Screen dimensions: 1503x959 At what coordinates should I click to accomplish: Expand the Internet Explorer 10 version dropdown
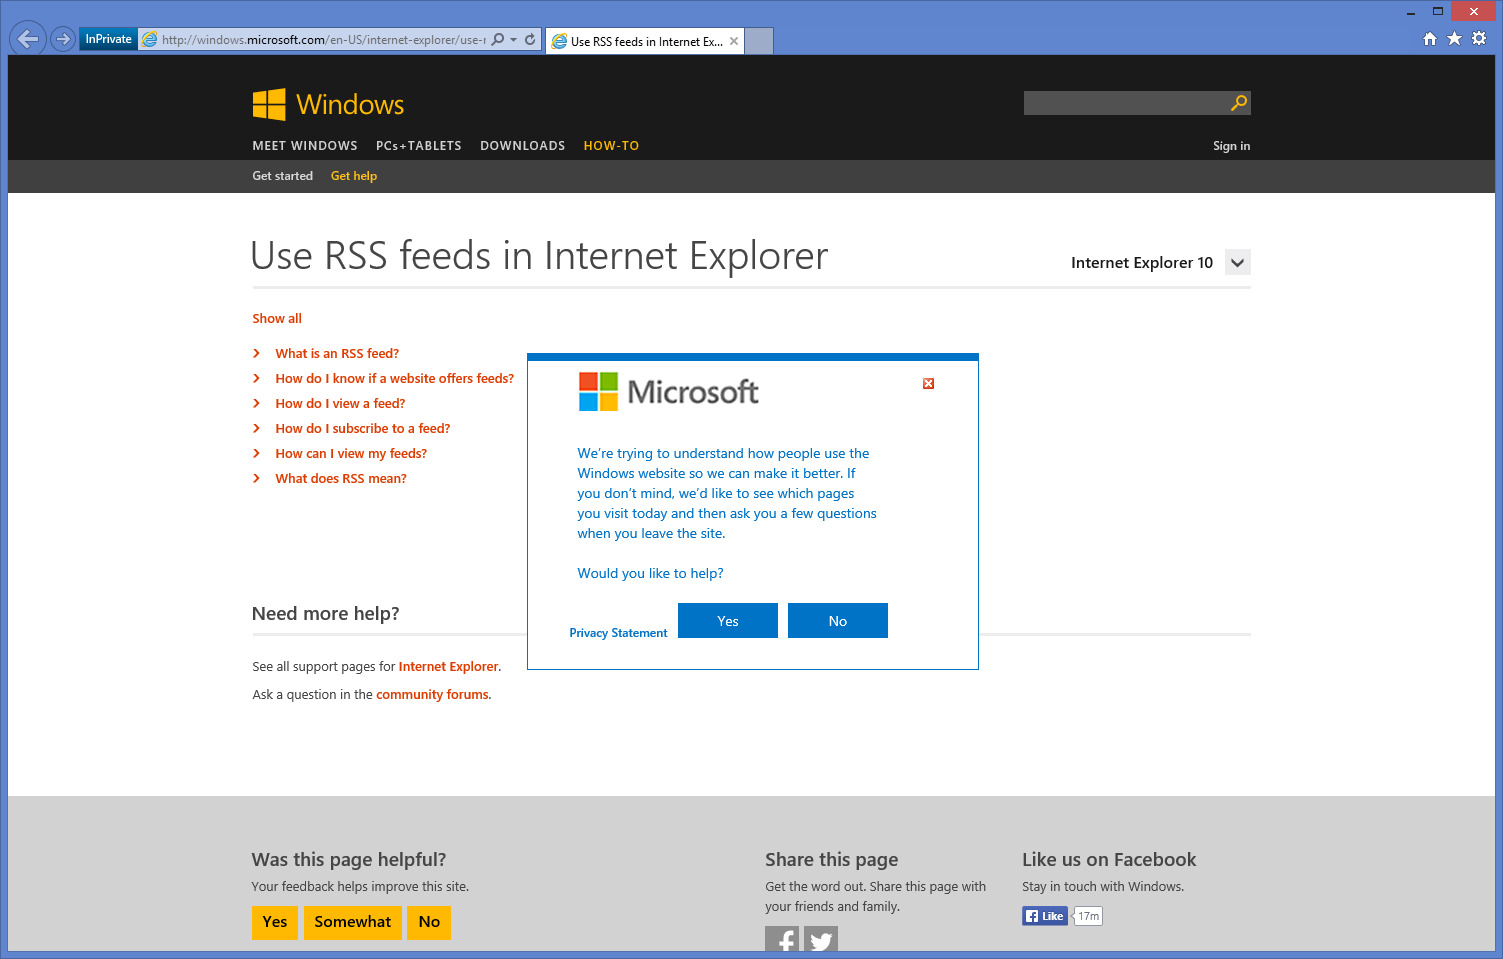(1238, 263)
